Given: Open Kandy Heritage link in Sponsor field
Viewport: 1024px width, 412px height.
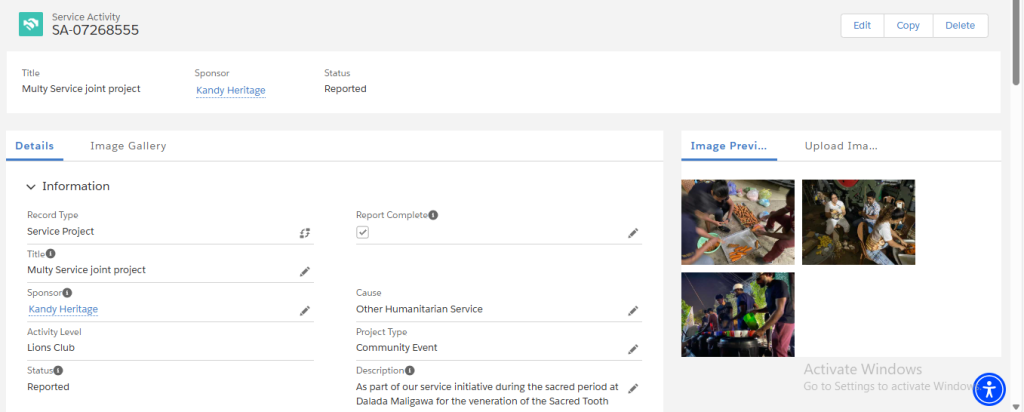Looking at the screenshot, I should tap(63, 309).
